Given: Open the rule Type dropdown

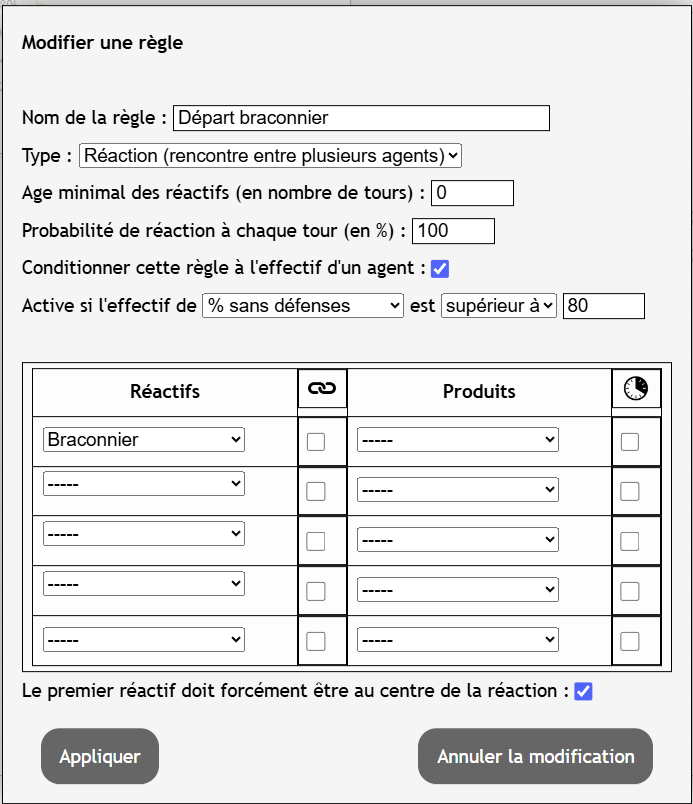Looking at the screenshot, I should tap(270, 155).
